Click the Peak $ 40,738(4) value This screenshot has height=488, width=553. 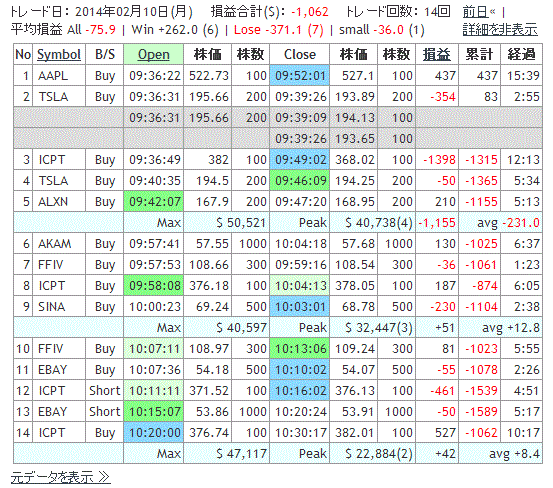pos(379,222)
